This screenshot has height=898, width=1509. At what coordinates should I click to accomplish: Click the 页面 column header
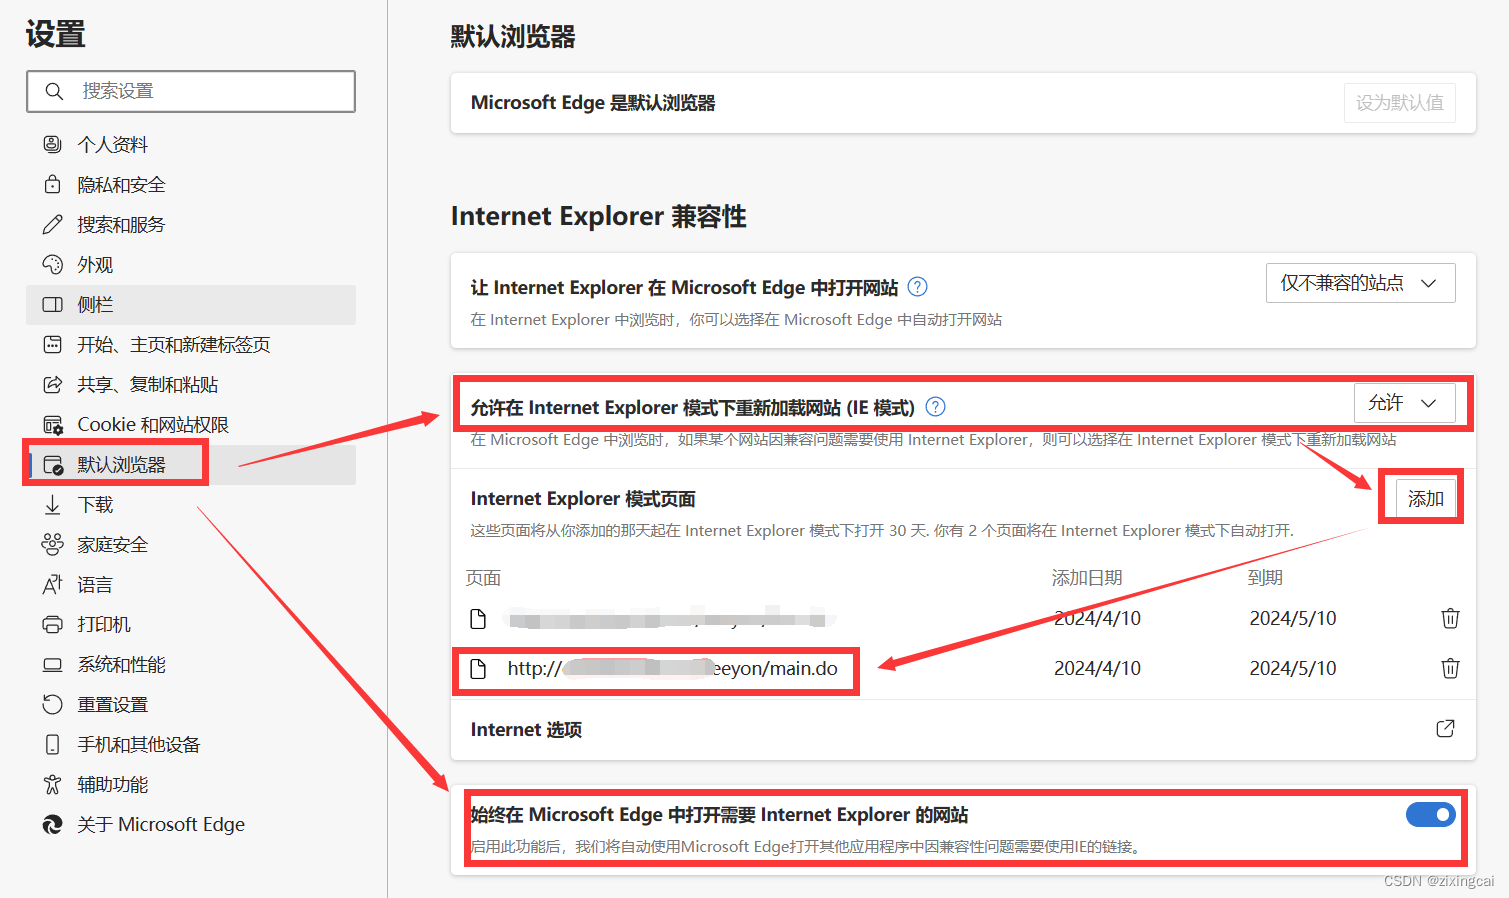[483, 578]
